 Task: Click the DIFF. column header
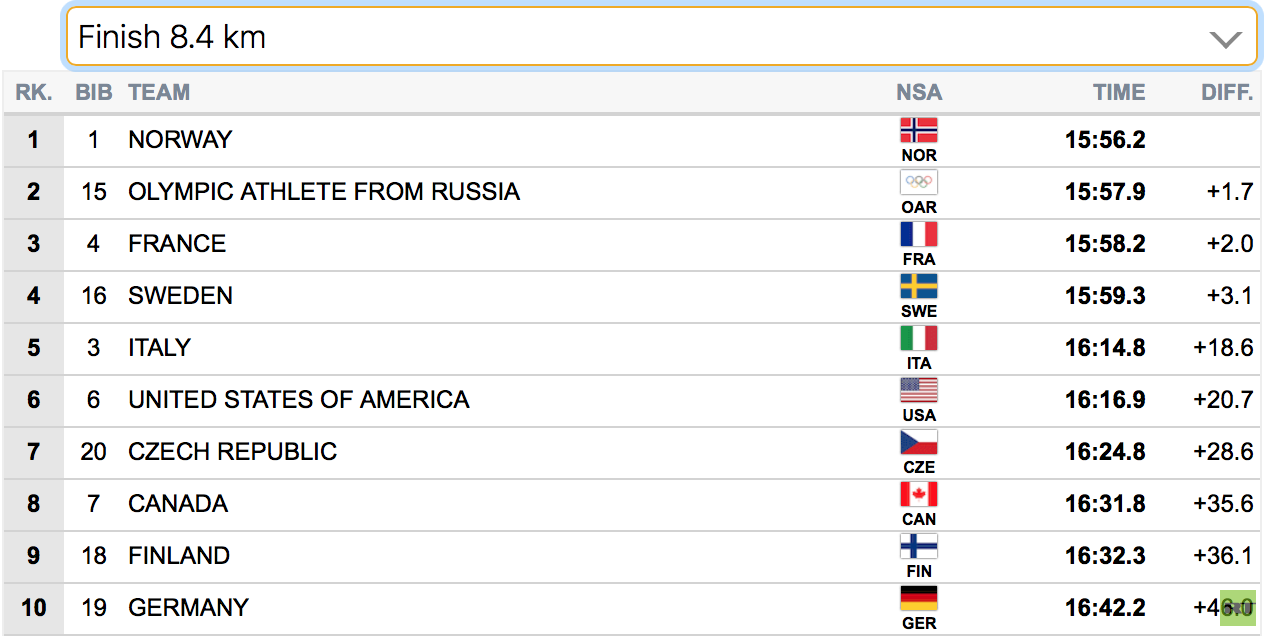tap(1227, 92)
